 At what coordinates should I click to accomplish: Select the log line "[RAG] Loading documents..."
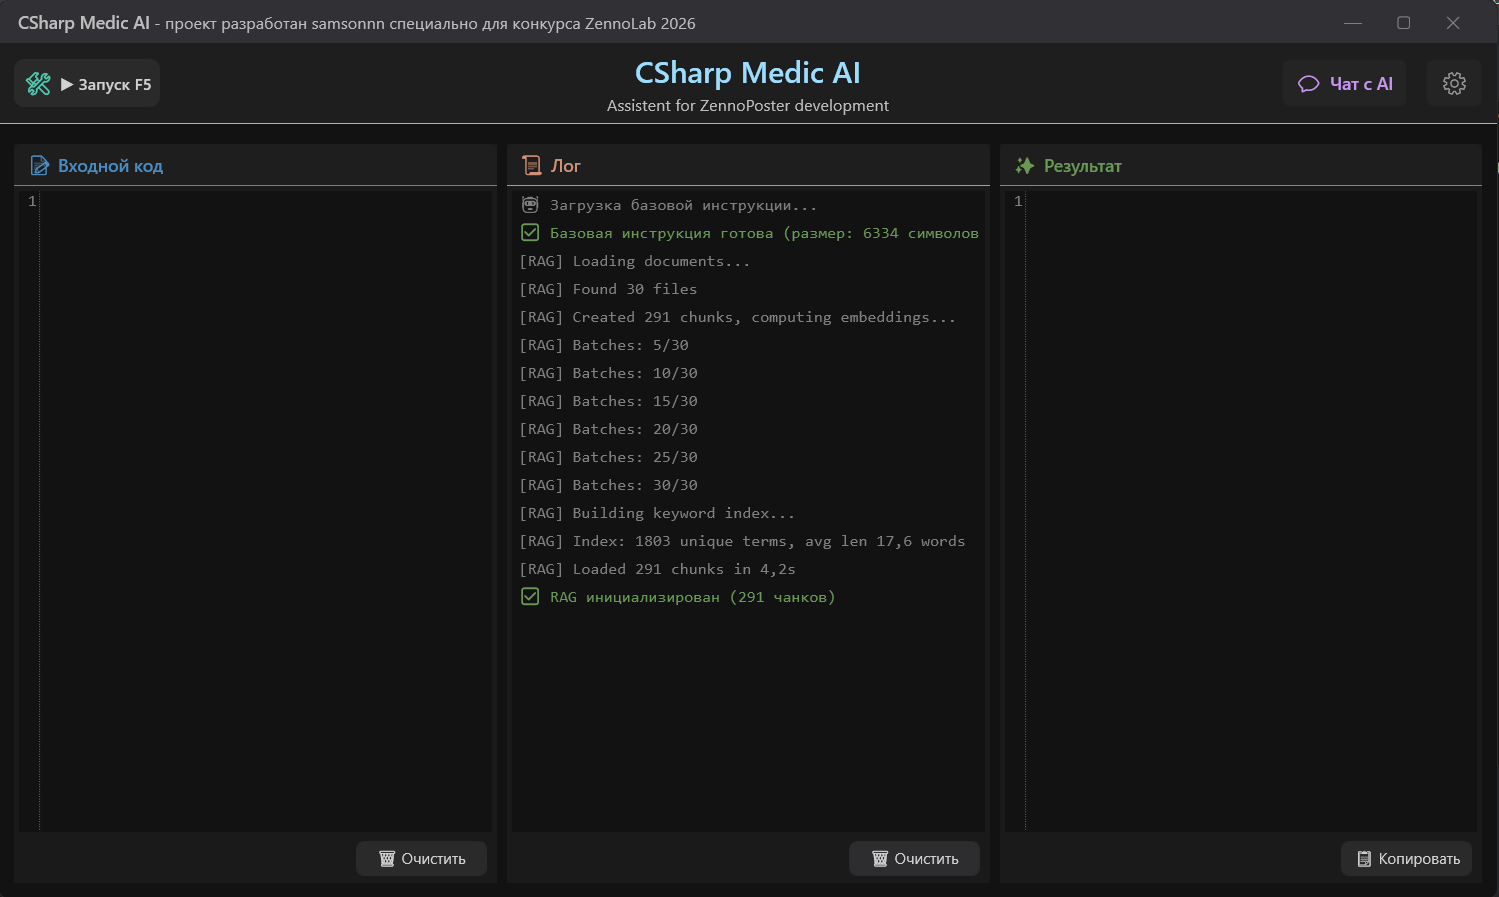(635, 261)
